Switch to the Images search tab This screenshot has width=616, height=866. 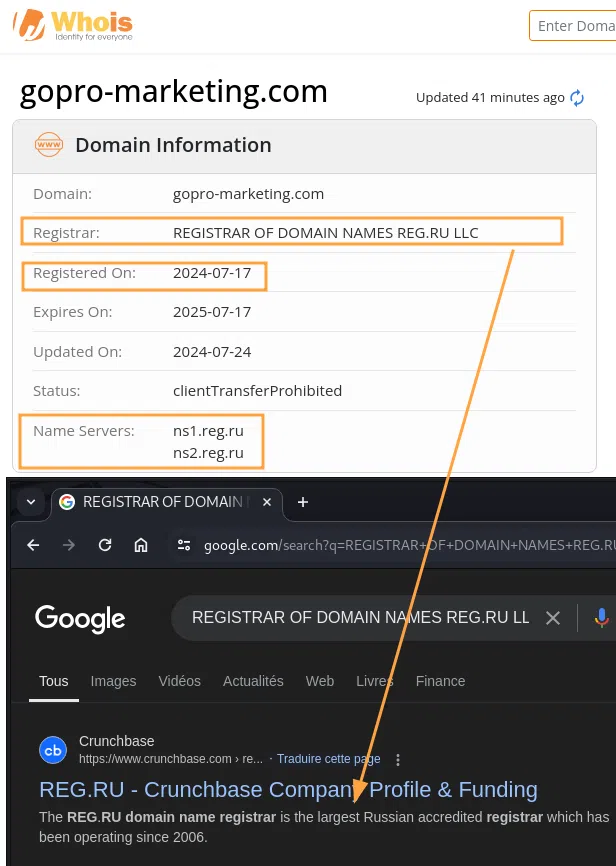(113, 681)
